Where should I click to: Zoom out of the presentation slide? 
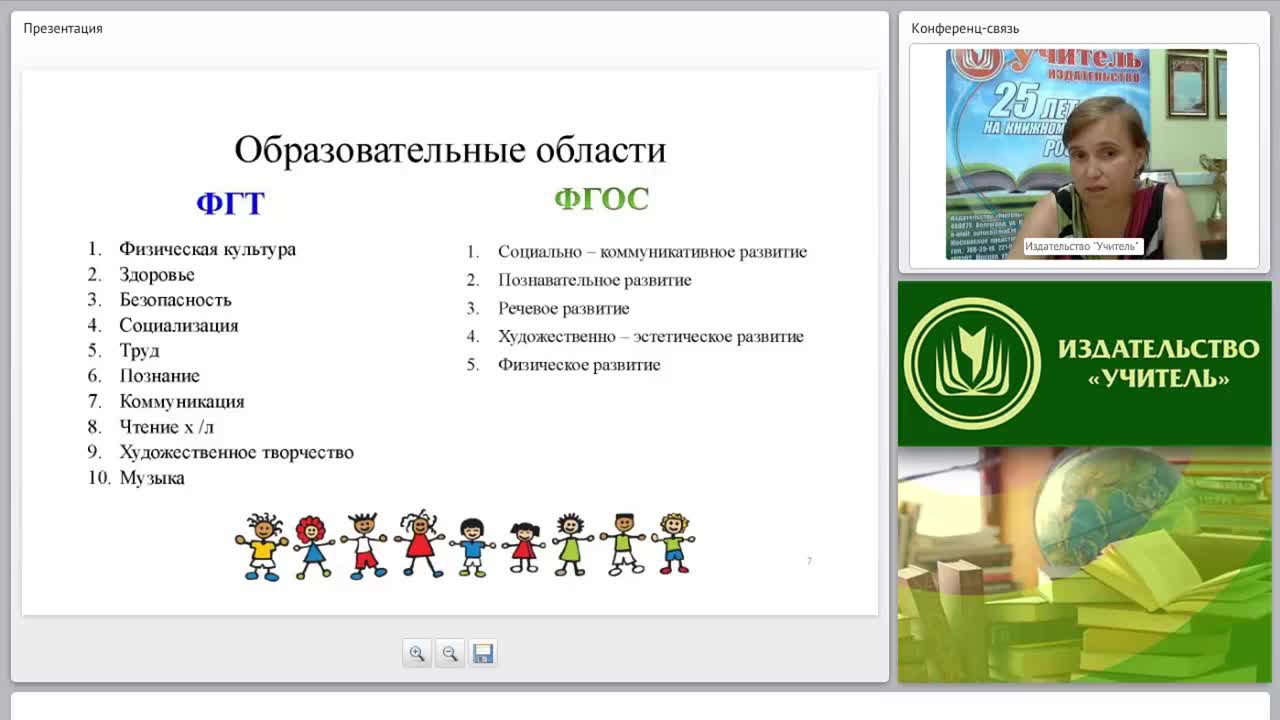click(450, 653)
